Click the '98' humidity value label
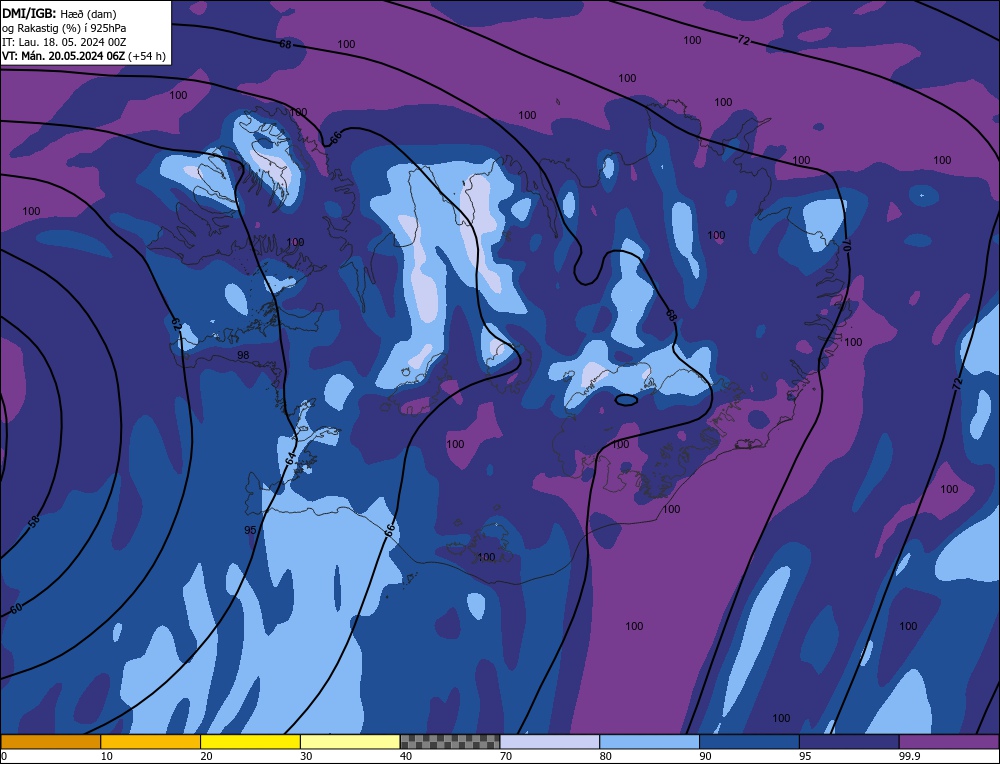 243,355
